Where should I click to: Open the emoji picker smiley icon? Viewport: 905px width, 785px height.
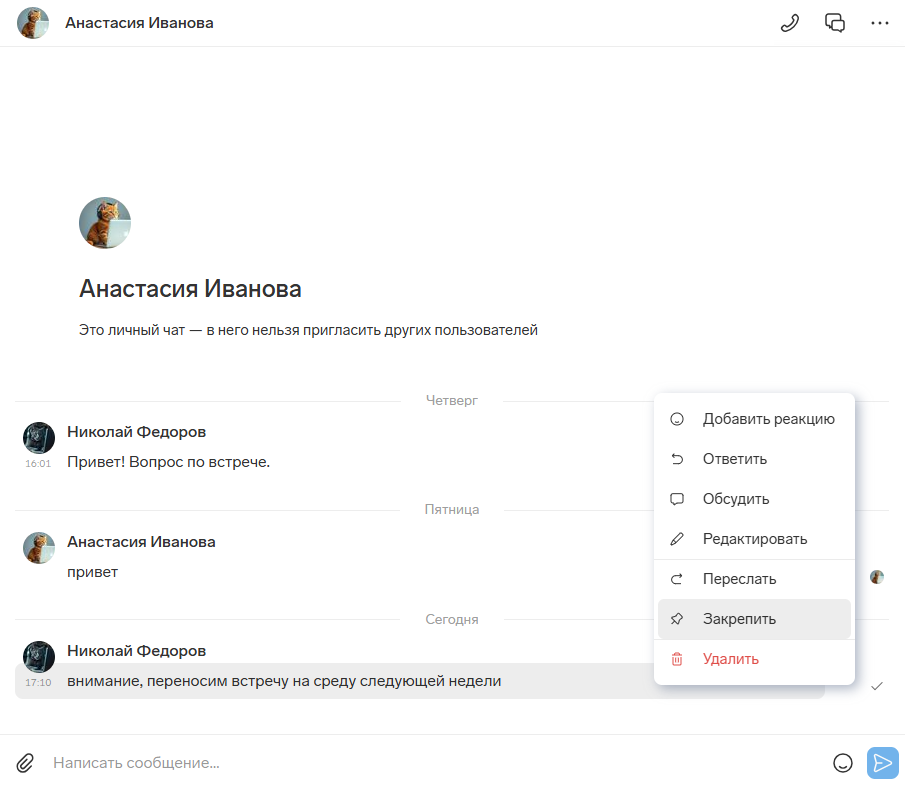843,763
